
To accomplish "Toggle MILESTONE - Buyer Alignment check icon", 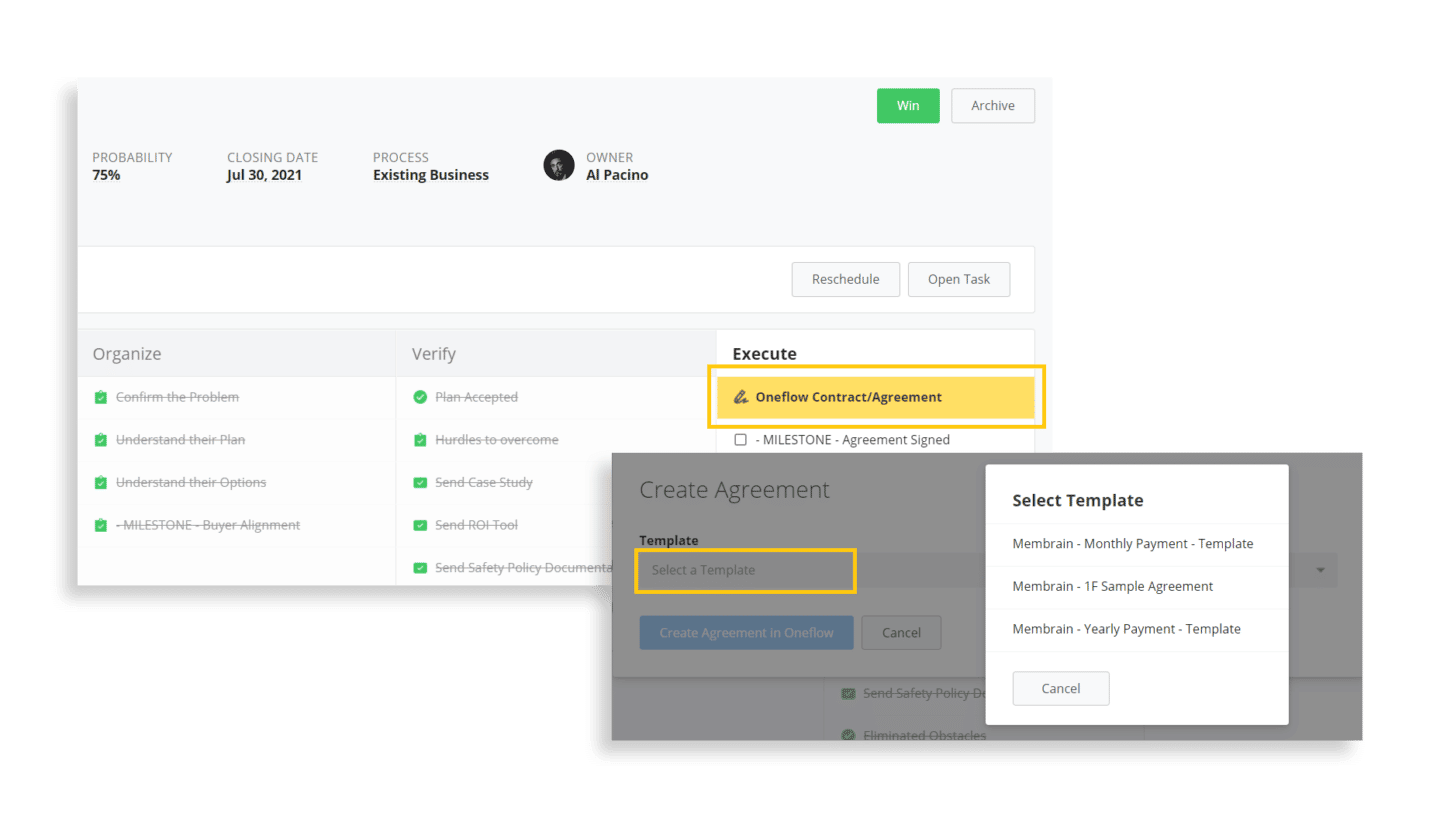I will [100, 525].
